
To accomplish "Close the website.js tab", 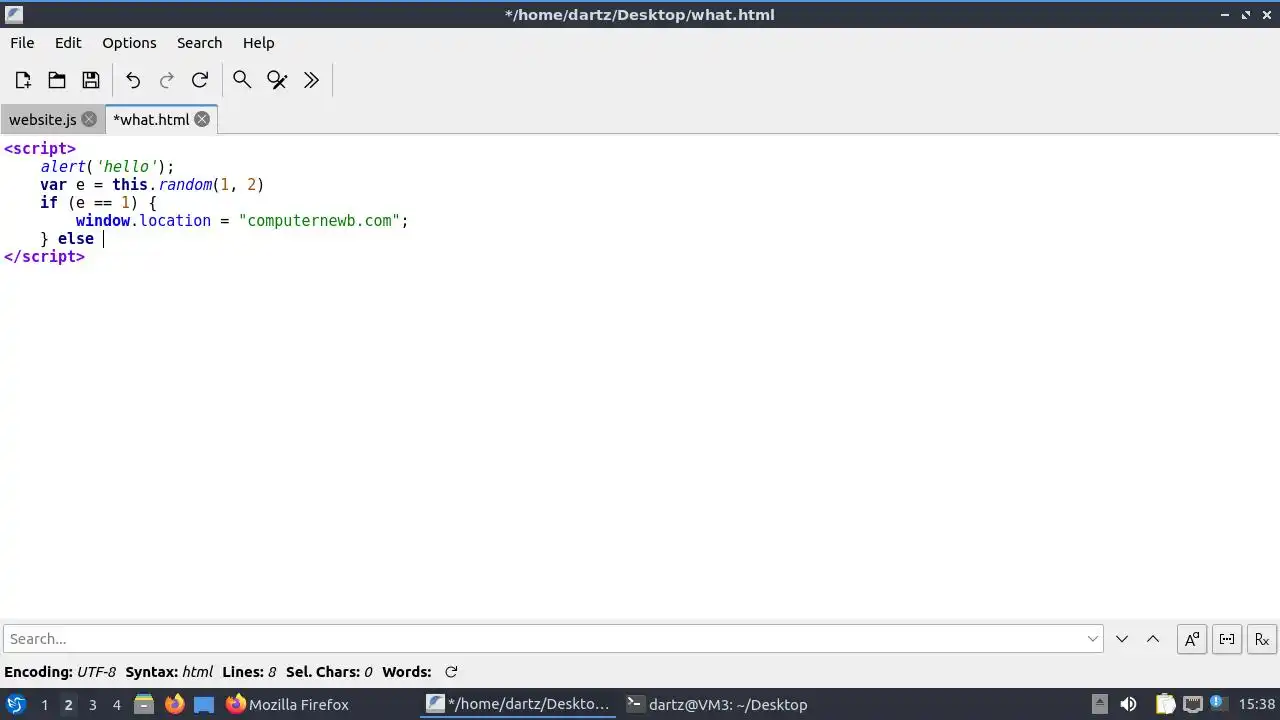I will point(89,119).
